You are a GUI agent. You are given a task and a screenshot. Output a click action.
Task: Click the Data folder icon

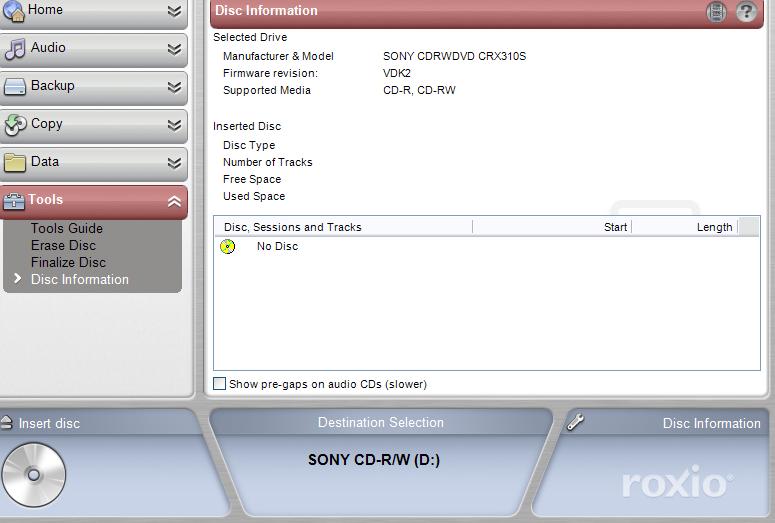14,163
